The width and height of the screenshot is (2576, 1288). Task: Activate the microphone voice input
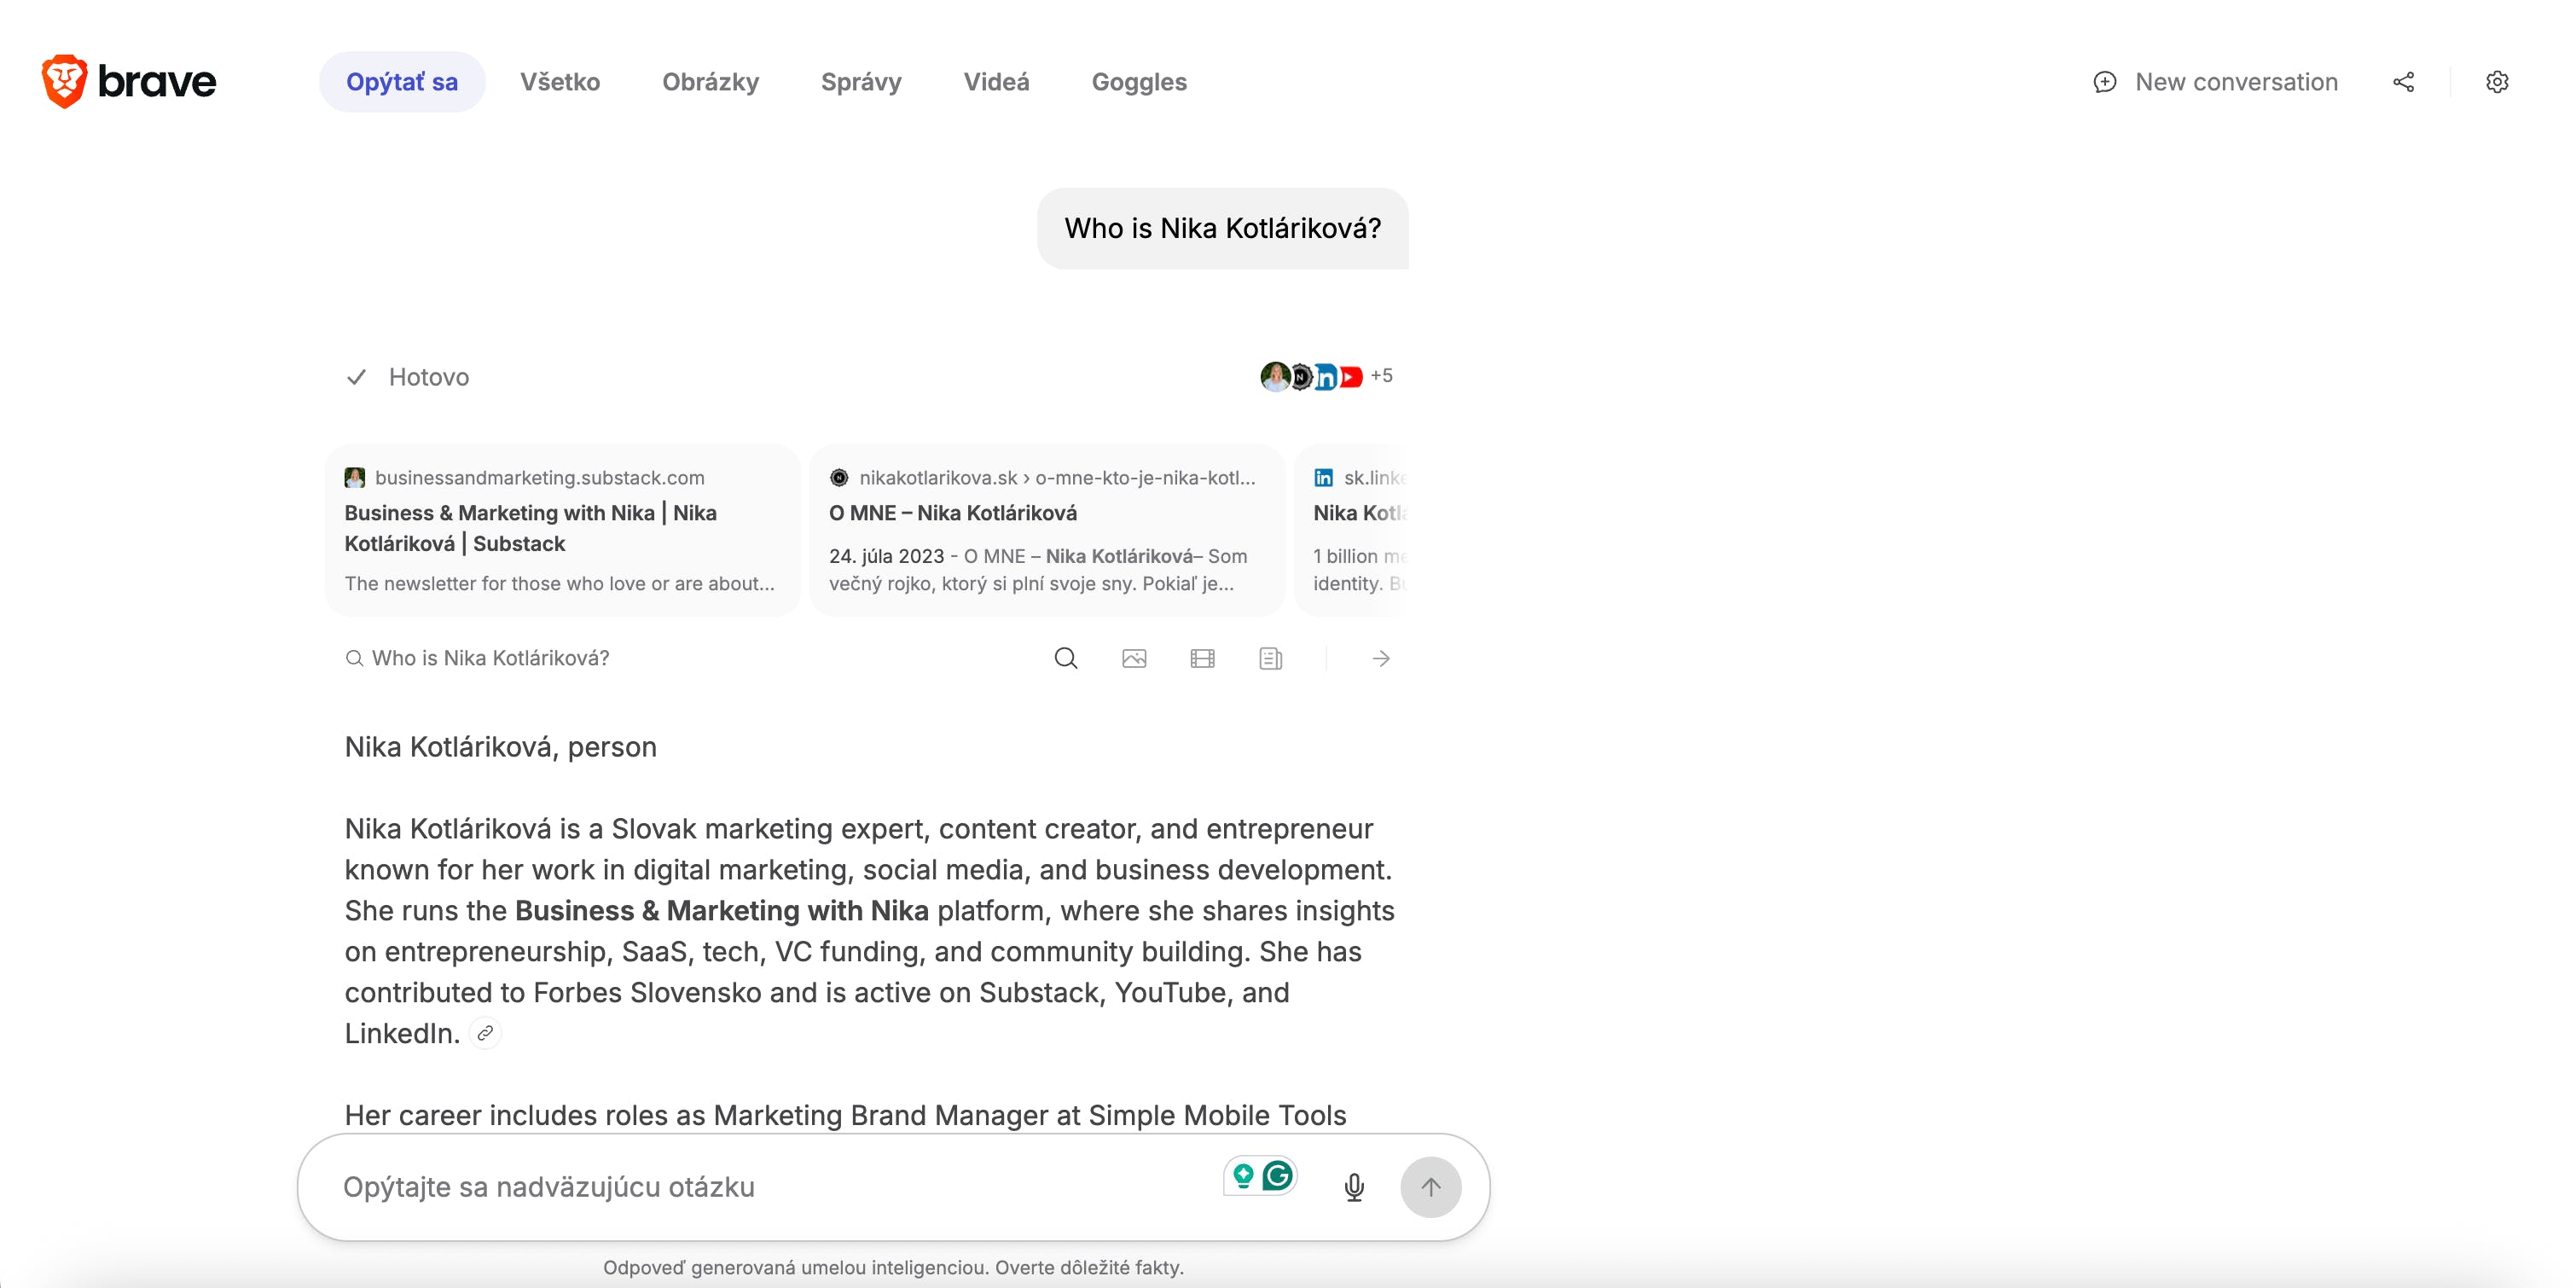[x=1354, y=1187]
